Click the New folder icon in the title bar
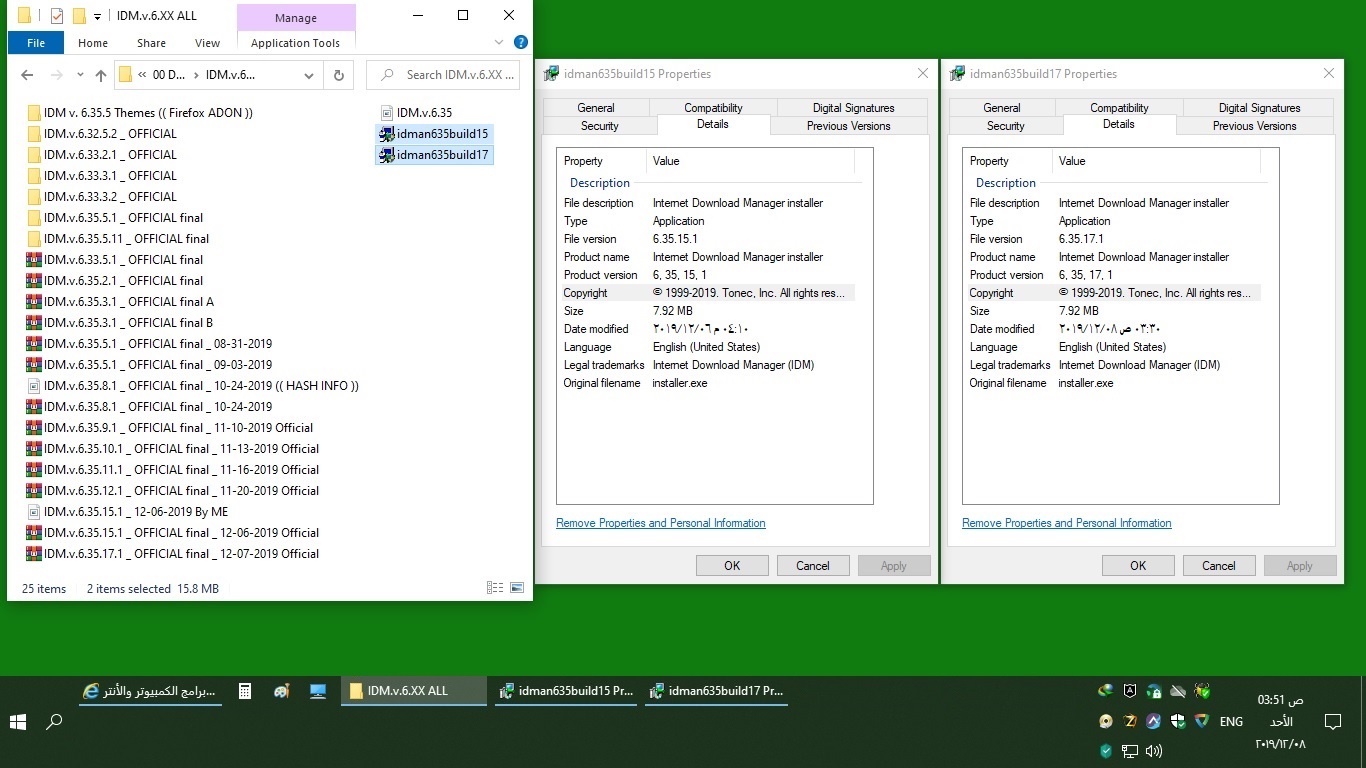Image resolution: width=1366 pixels, height=768 pixels. click(79, 16)
